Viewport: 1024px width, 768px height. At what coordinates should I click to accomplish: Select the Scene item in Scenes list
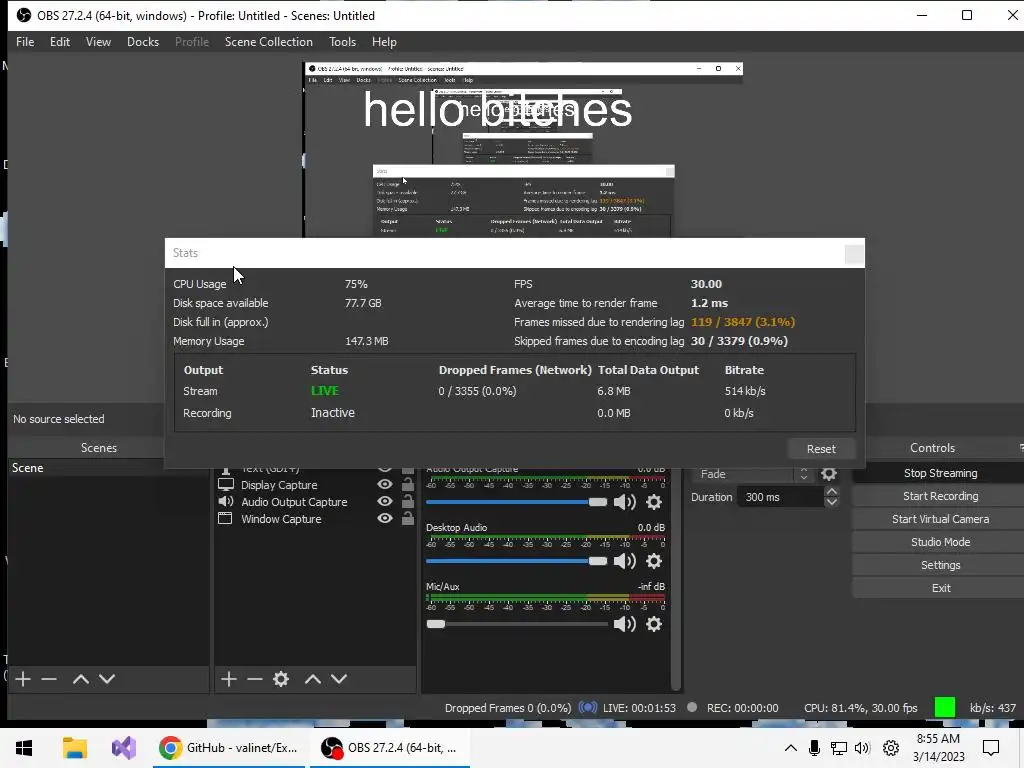(x=109, y=468)
